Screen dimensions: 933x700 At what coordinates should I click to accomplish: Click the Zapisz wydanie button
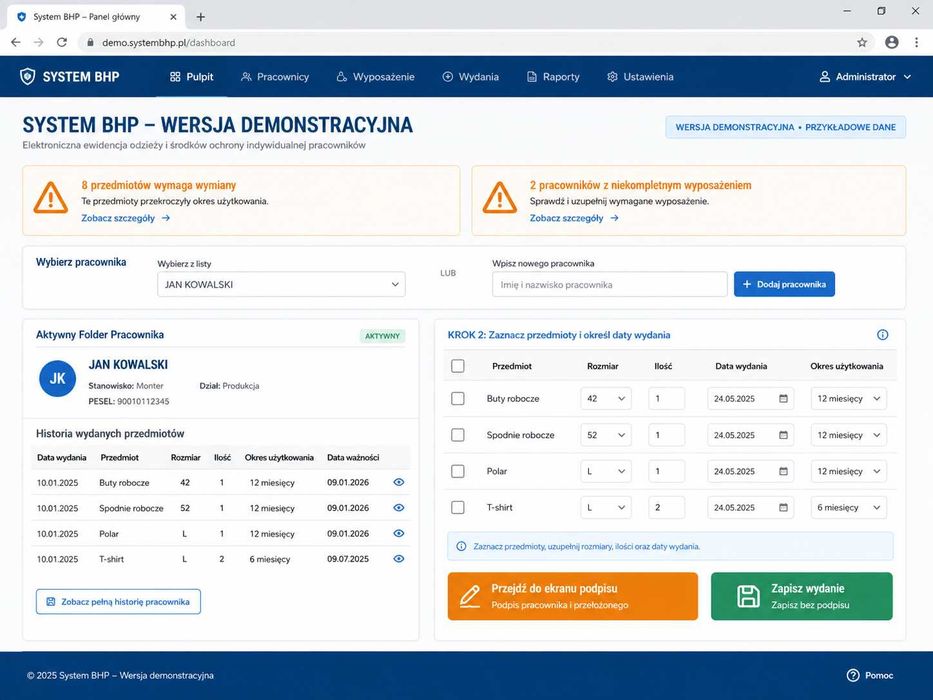[x=801, y=596]
